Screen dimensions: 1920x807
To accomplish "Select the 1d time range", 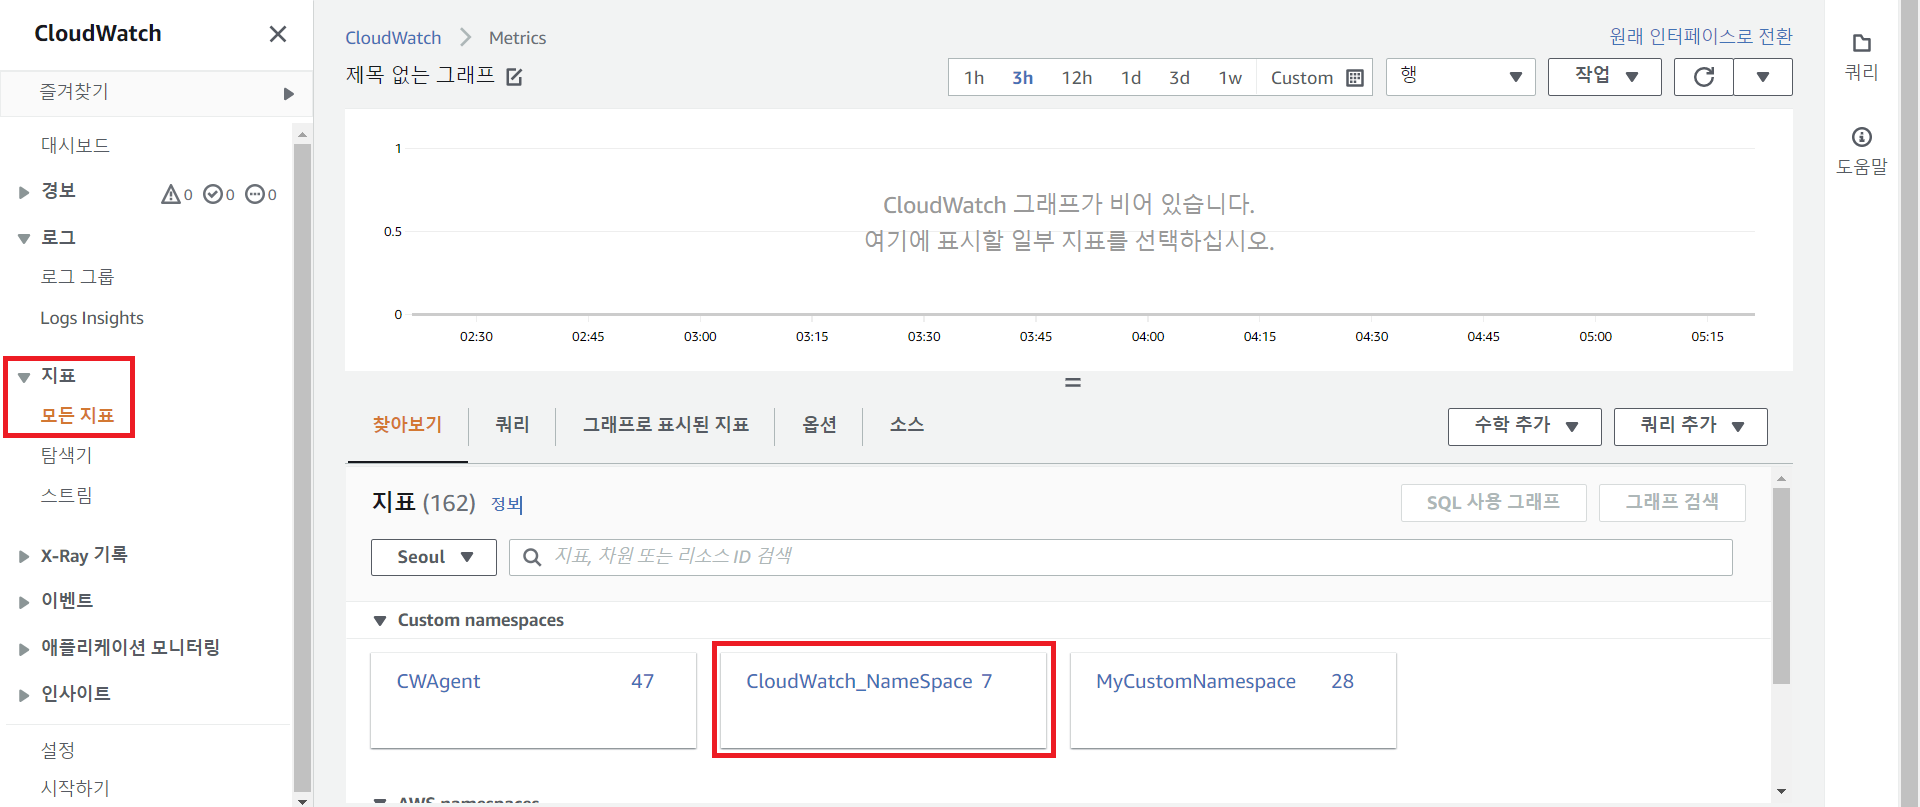I will (1131, 78).
